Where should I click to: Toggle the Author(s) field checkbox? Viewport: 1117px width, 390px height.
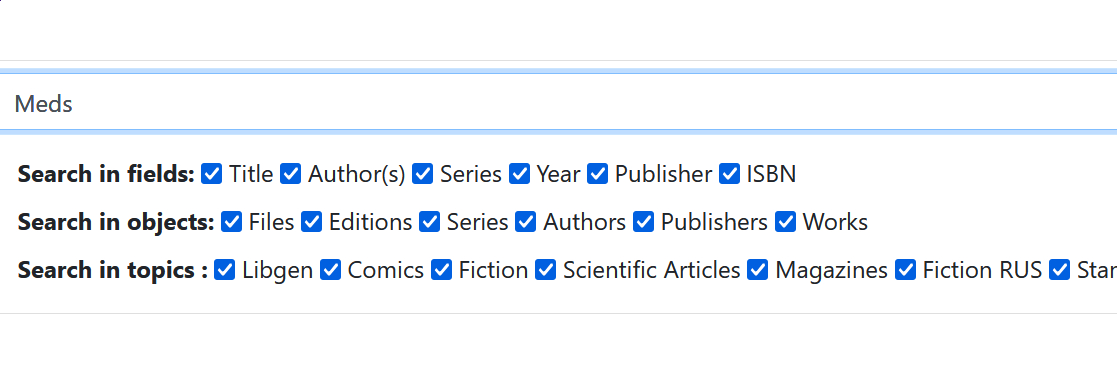pyautogui.click(x=291, y=173)
